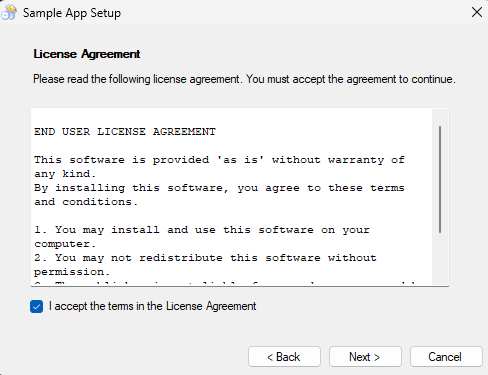Image resolution: width=488 pixels, height=375 pixels.
Task: Click the 'I accept the terms' label text
Action: tap(152, 306)
